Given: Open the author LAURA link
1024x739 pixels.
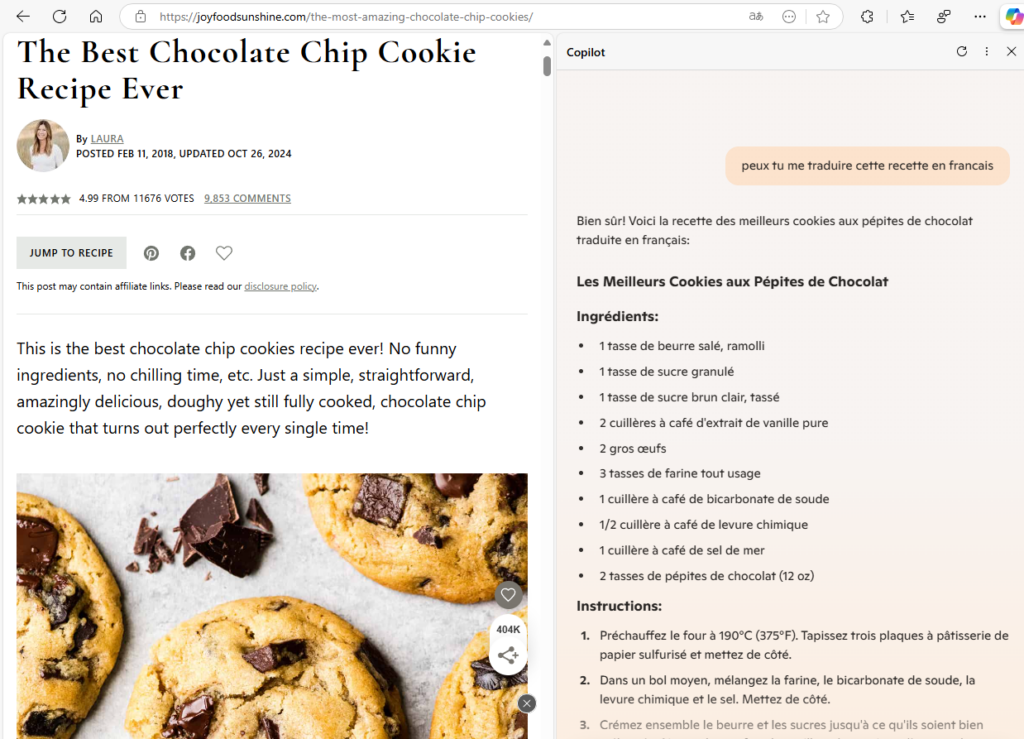Looking at the screenshot, I should point(107,138).
